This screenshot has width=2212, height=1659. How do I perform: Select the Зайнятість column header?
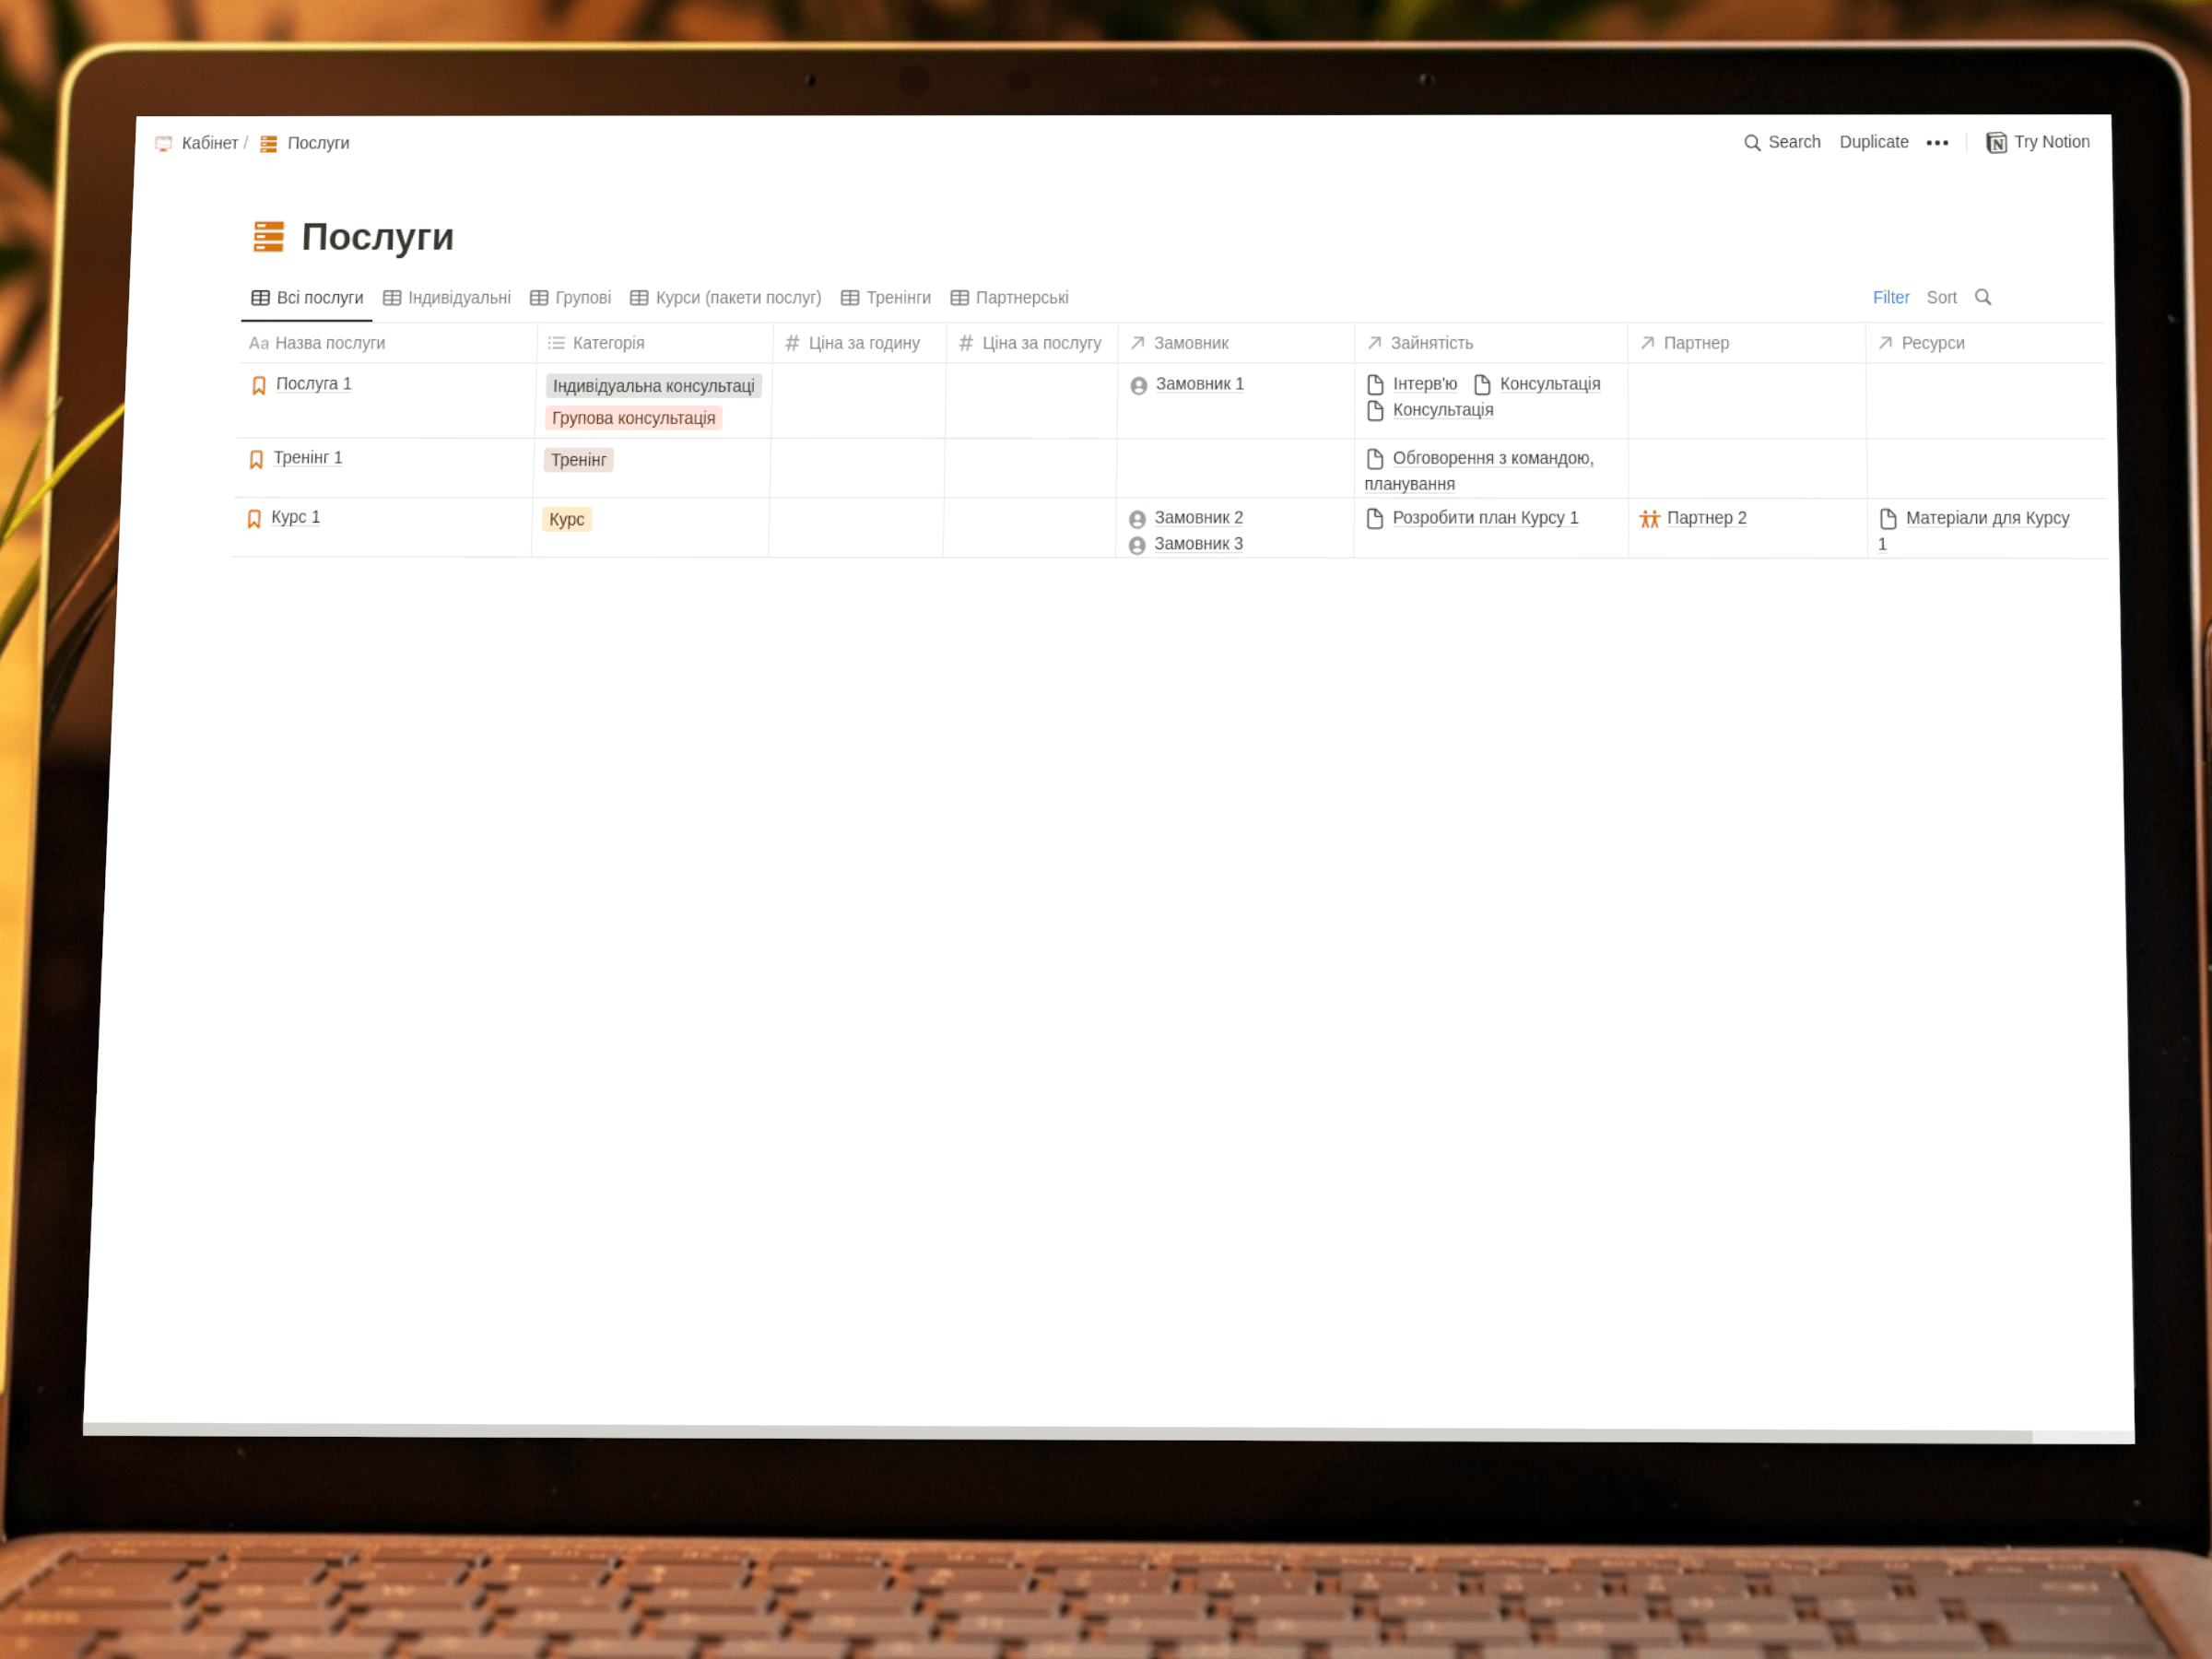1491,343
